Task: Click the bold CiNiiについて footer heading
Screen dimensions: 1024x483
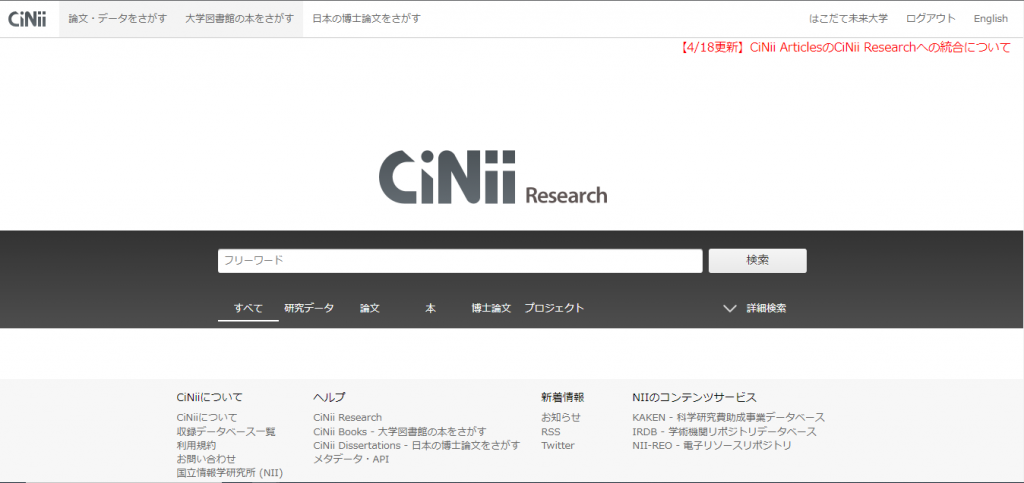Action: coord(209,397)
